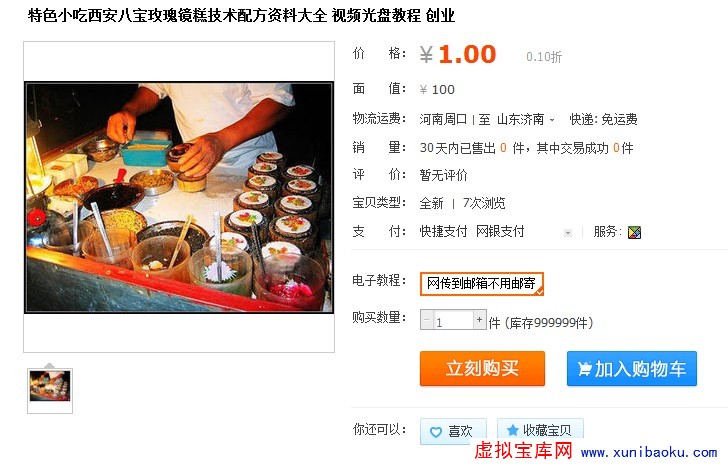Open the product title link
Image resolution: width=728 pixels, height=469 pixels.
click(x=241, y=16)
